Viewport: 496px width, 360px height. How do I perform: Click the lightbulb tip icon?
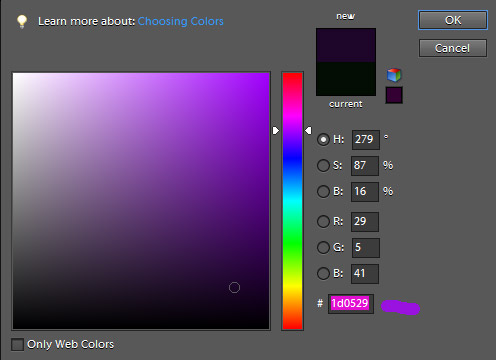[x=22, y=21]
